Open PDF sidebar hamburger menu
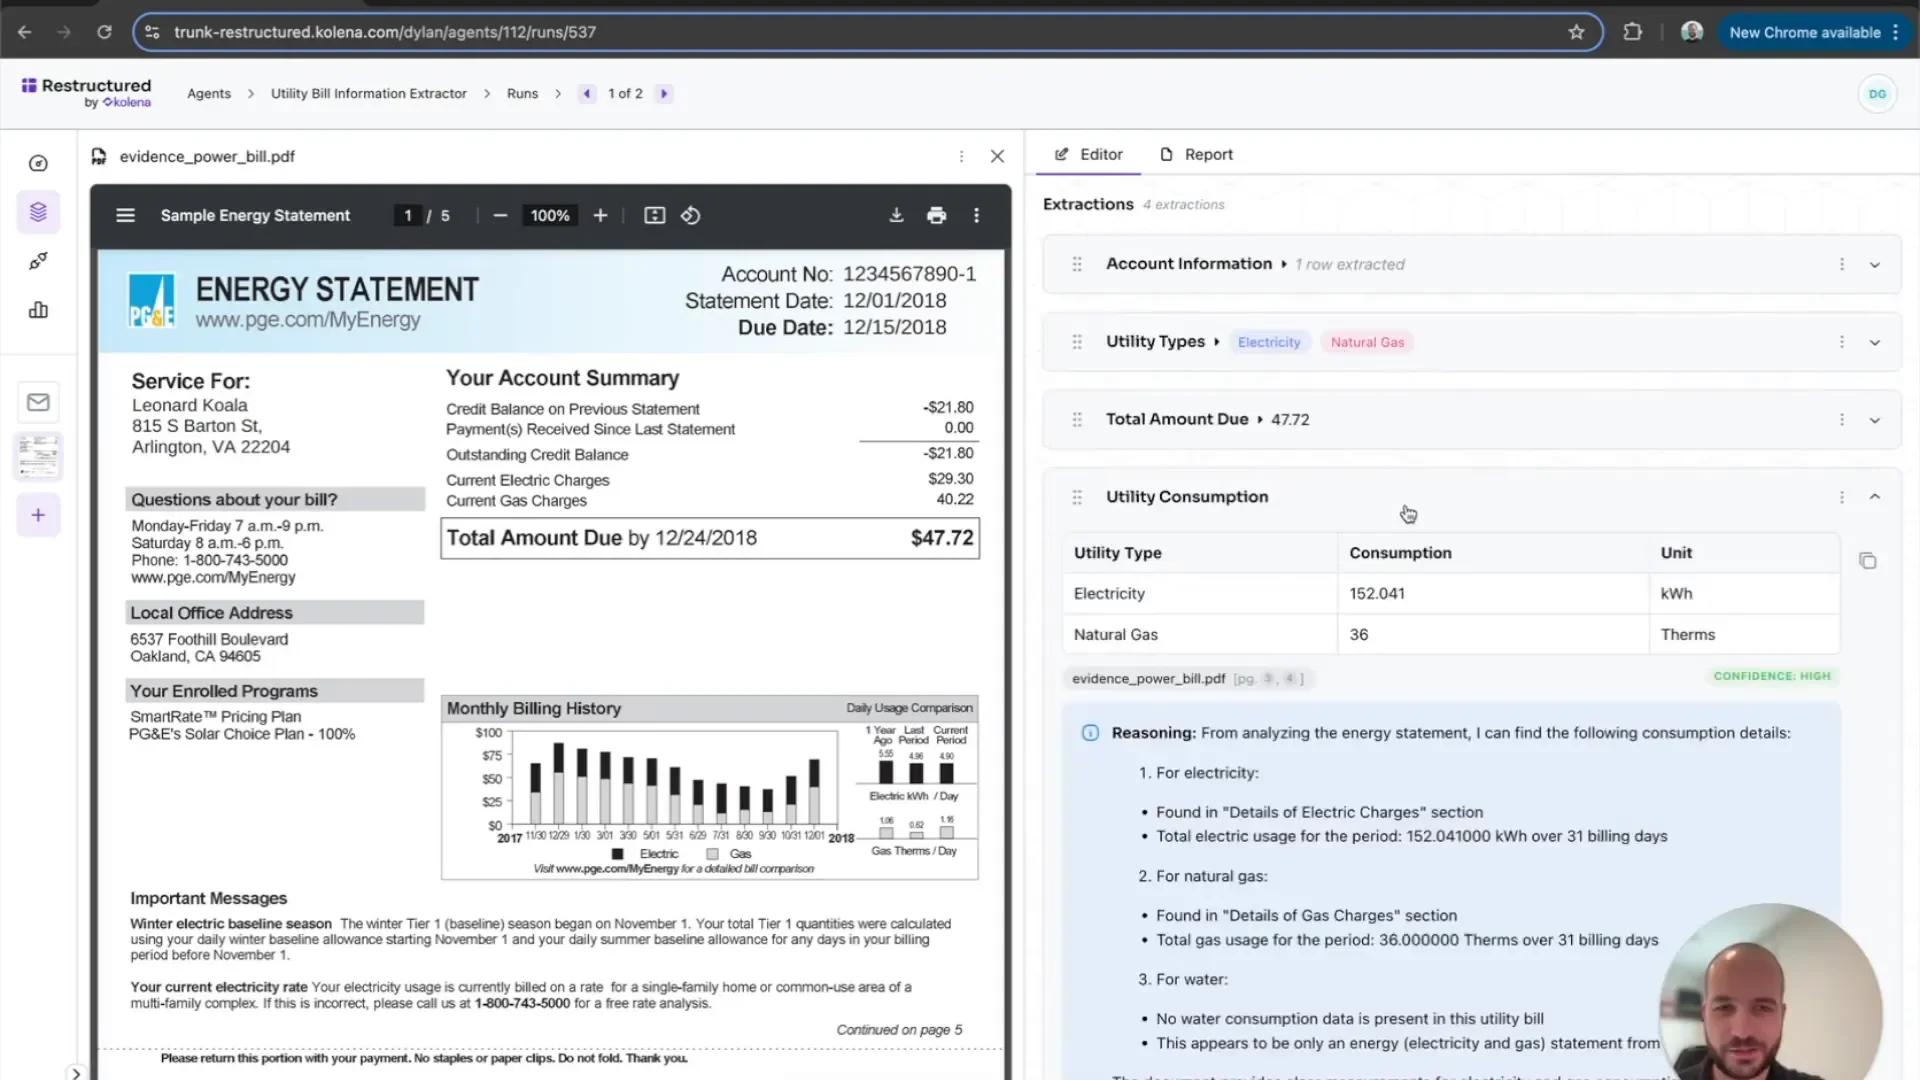This screenshot has height=1080, width=1920. tap(125, 215)
